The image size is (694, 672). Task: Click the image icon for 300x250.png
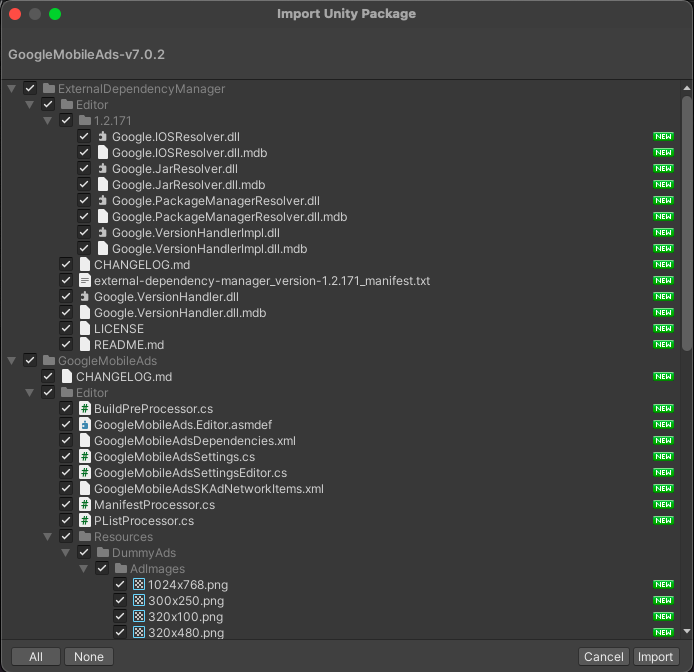tap(139, 600)
